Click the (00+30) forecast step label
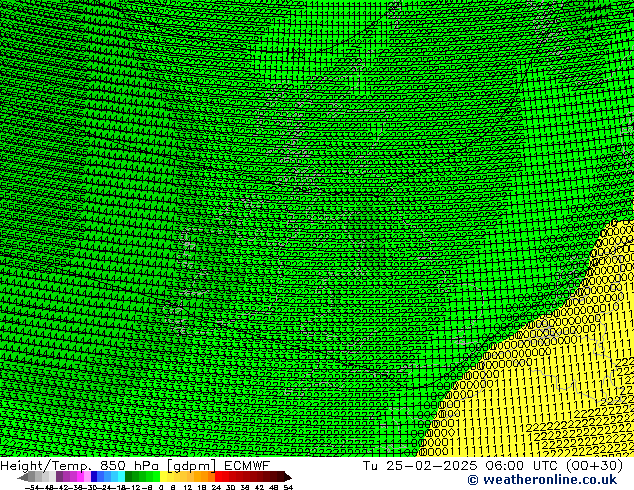634x490 pixels. point(594,466)
